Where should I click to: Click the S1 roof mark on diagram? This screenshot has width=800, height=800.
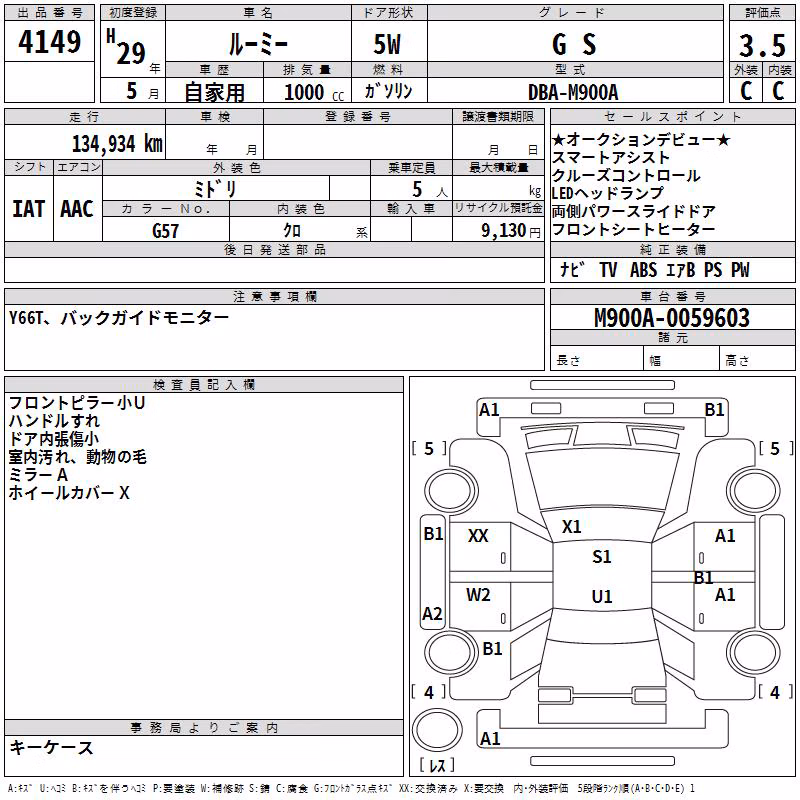point(602,557)
